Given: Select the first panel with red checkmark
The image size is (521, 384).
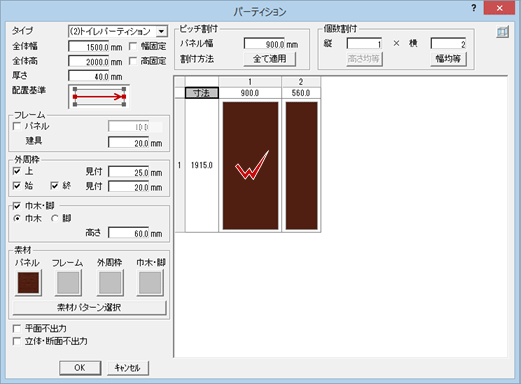Looking at the screenshot, I should click(x=250, y=166).
